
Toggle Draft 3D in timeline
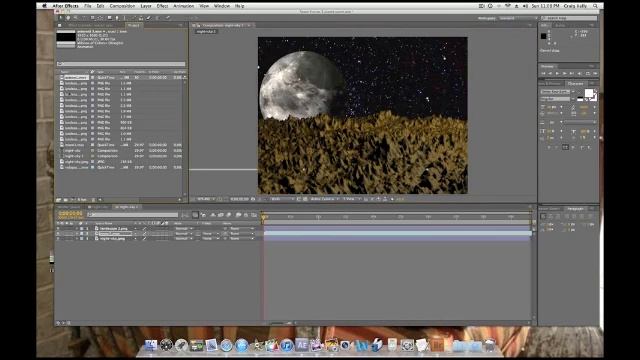203,215
